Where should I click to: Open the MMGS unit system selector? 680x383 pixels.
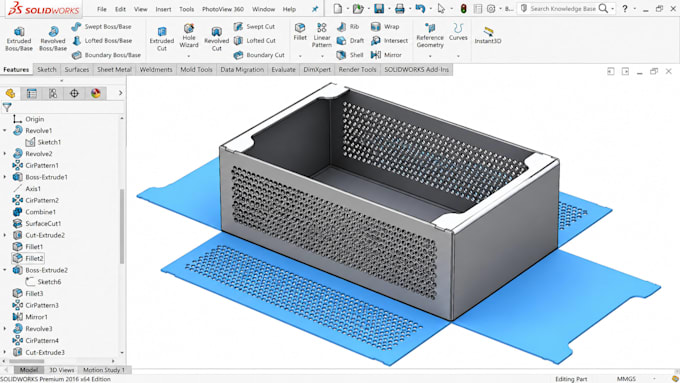coord(626,379)
